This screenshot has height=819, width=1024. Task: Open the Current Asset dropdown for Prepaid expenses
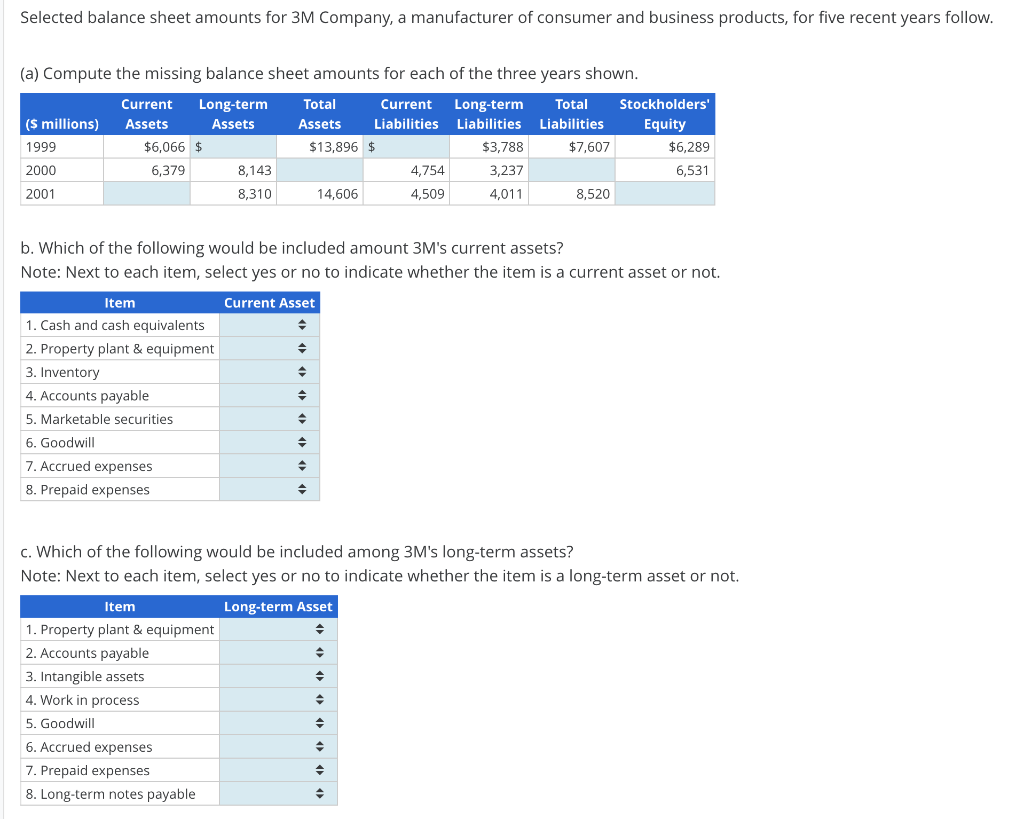(305, 489)
